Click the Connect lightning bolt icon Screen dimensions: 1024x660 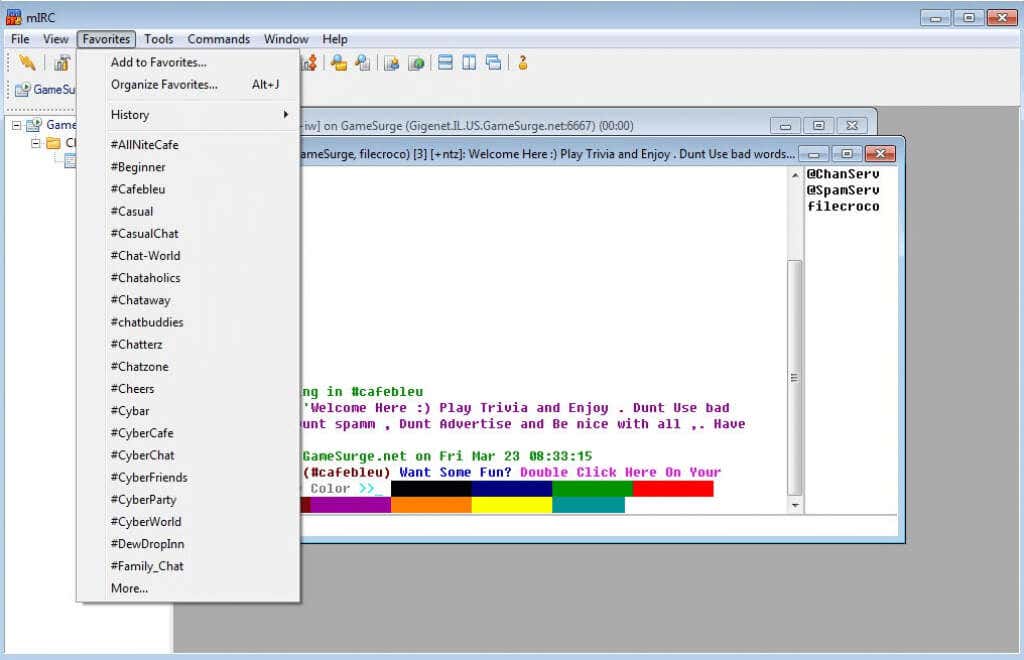click(27, 63)
